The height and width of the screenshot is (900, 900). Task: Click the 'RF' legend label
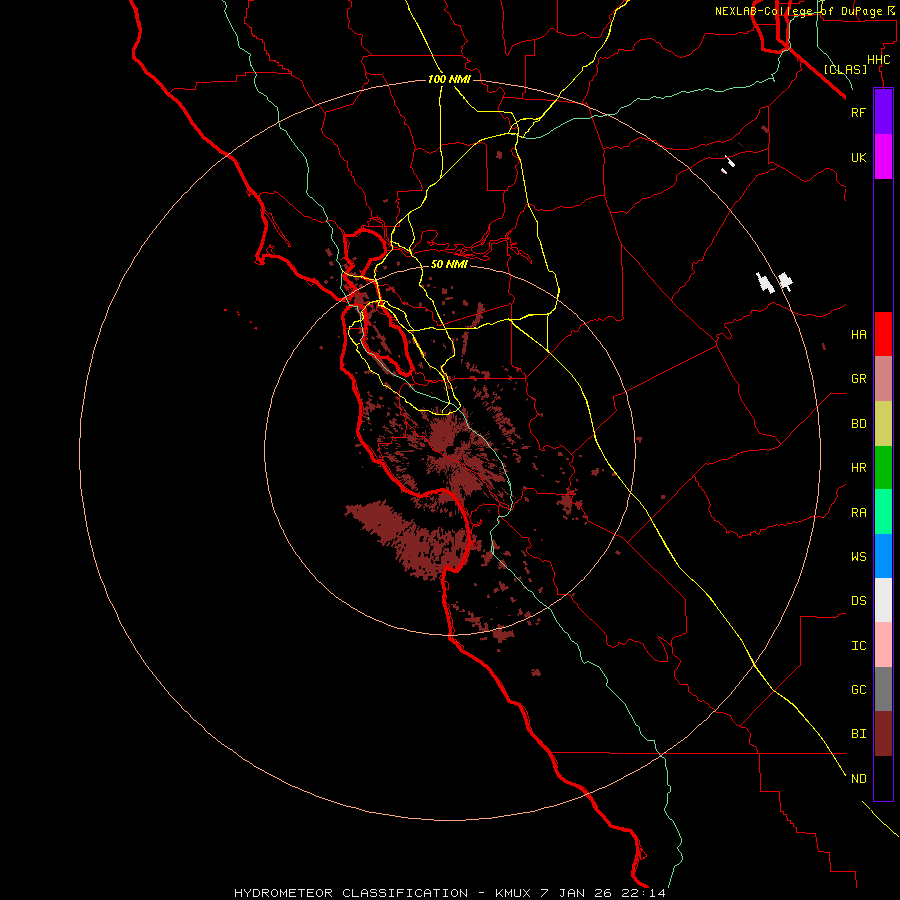click(858, 112)
